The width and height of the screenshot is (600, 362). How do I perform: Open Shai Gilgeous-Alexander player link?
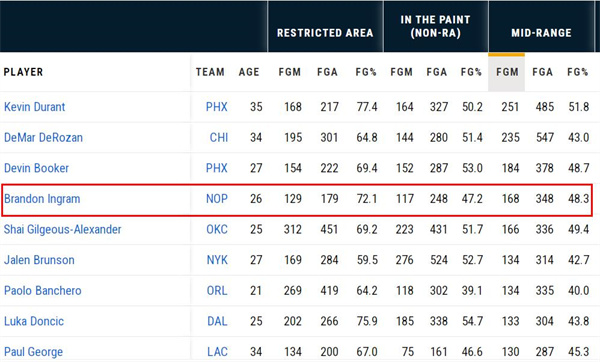62,229
